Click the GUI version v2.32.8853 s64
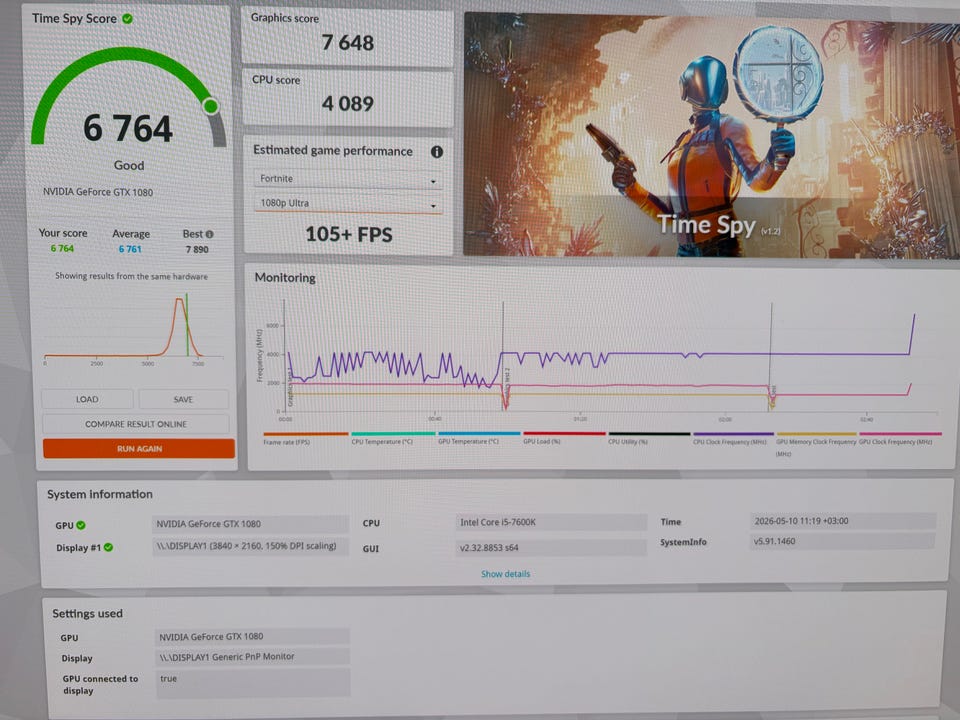960x720 pixels. tap(551, 547)
